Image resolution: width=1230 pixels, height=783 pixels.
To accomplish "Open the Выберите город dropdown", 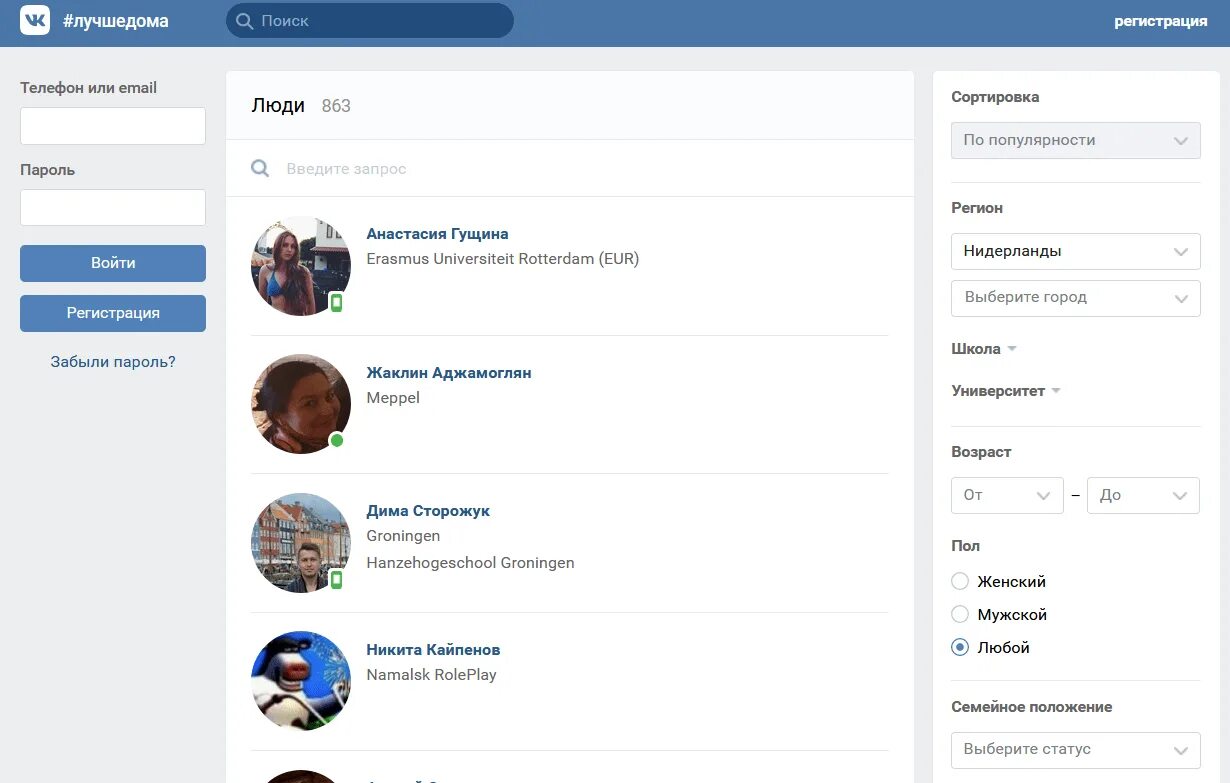I will click(x=1076, y=298).
